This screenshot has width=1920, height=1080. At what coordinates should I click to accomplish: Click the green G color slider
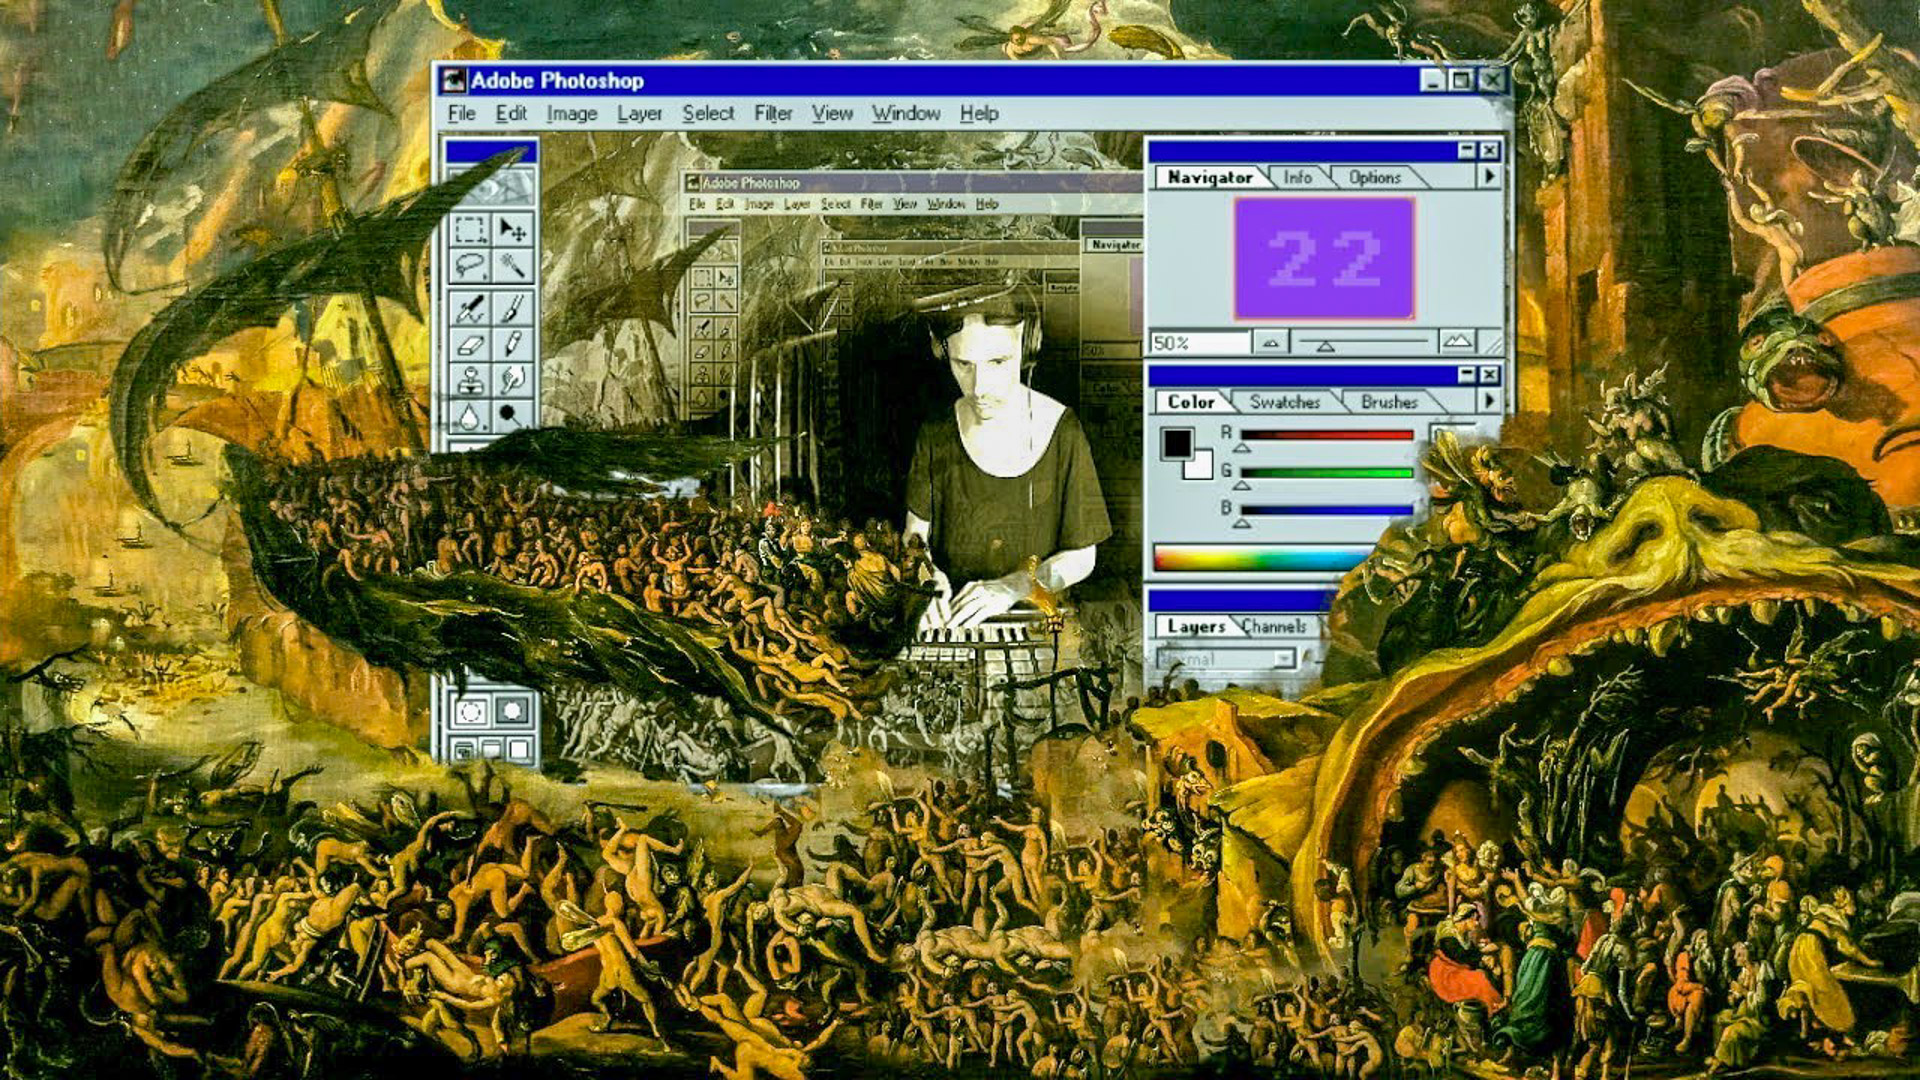tap(1327, 473)
